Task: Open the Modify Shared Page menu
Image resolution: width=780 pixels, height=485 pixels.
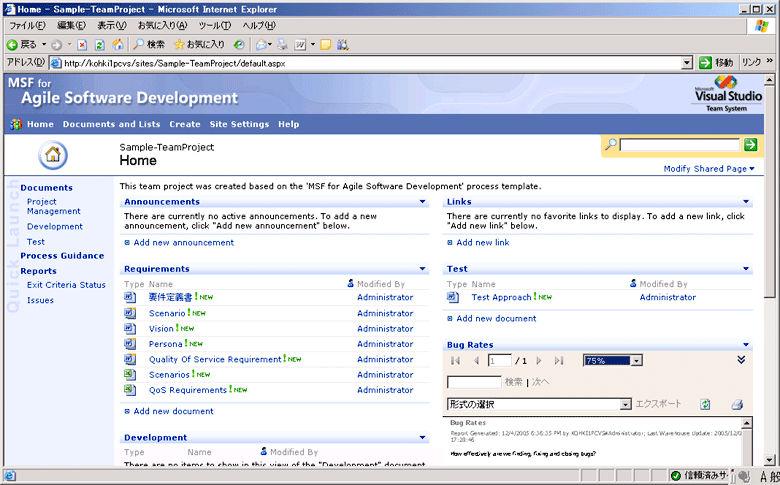Action: (709, 169)
